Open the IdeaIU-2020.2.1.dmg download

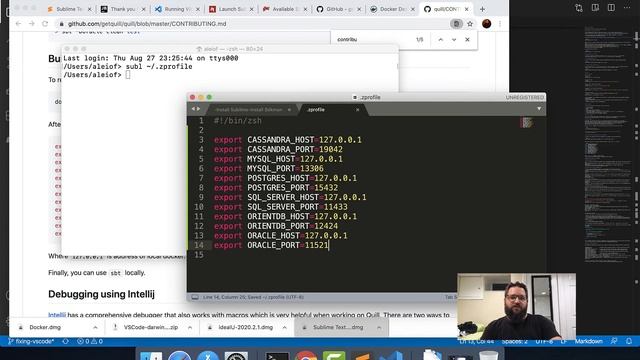[245, 327]
